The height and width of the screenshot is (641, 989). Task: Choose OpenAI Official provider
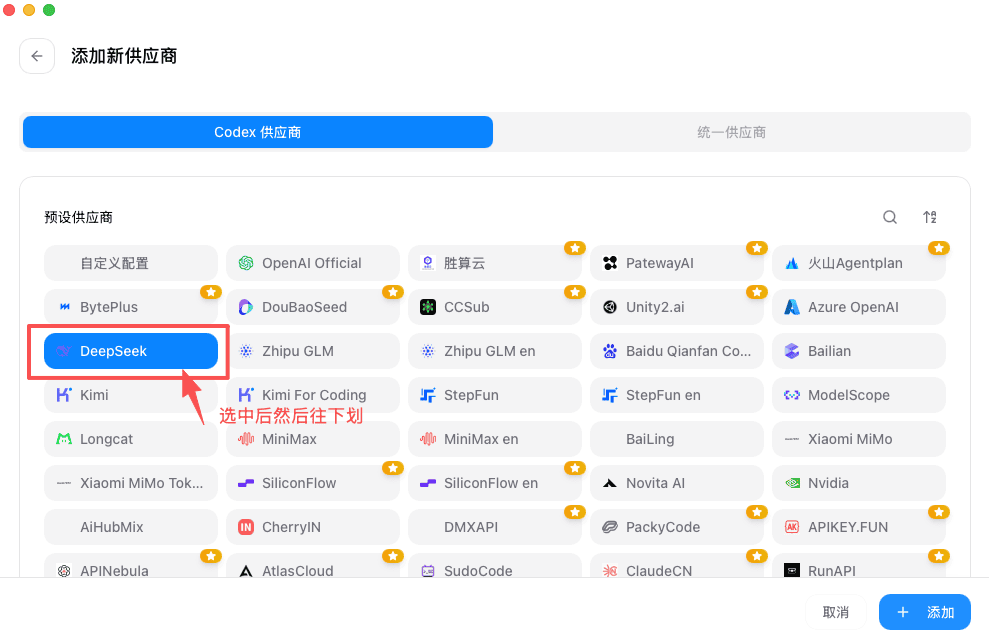[313, 263]
